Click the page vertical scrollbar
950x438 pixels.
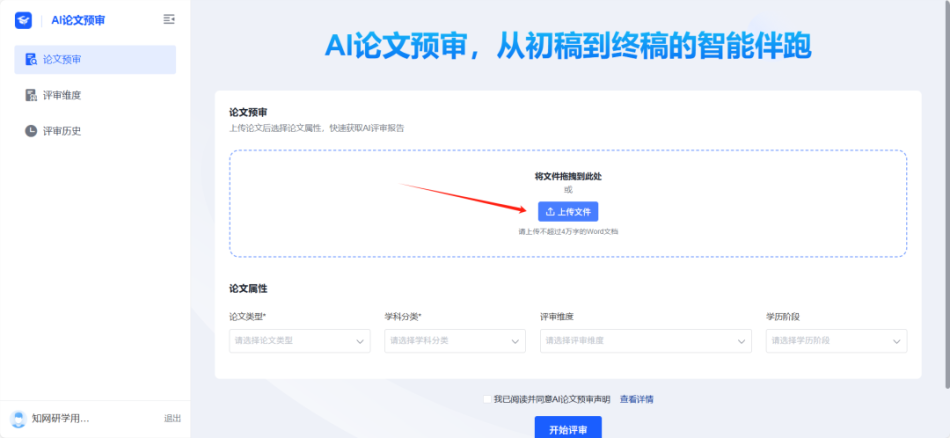point(945,200)
